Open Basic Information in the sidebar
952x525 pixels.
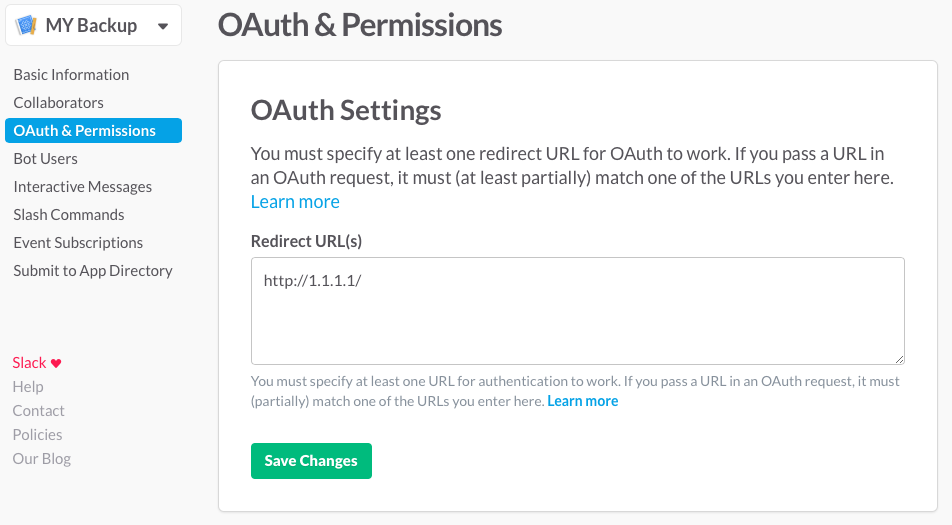[x=71, y=75]
